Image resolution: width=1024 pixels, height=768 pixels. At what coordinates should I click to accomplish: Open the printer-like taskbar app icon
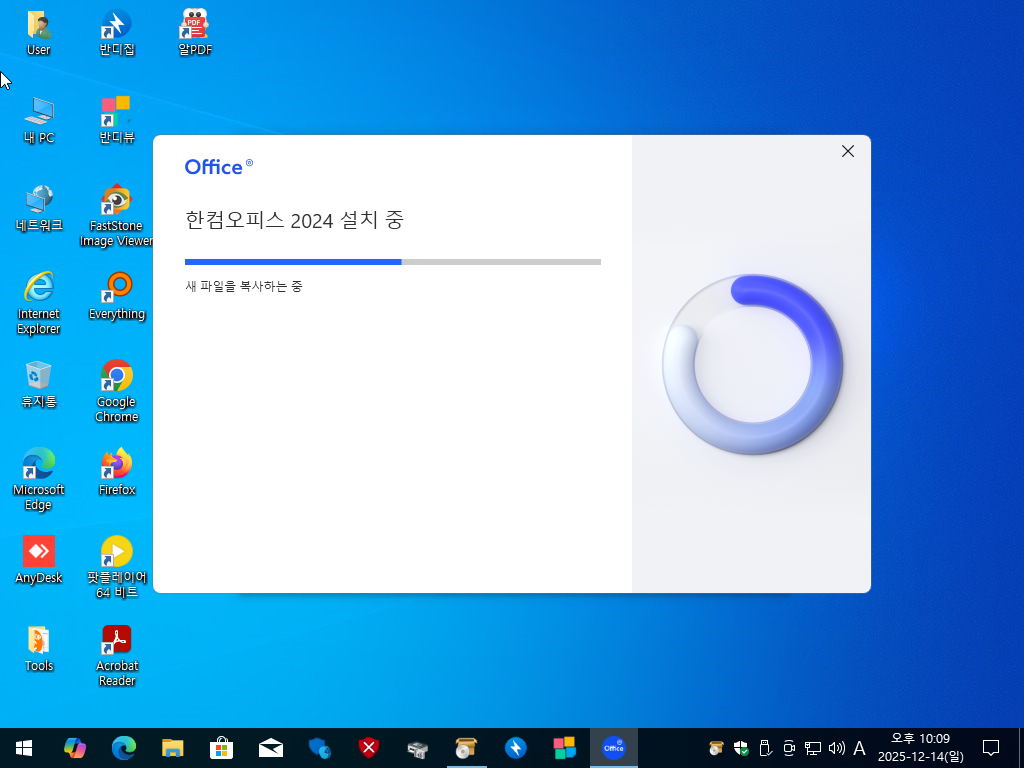coord(417,748)
